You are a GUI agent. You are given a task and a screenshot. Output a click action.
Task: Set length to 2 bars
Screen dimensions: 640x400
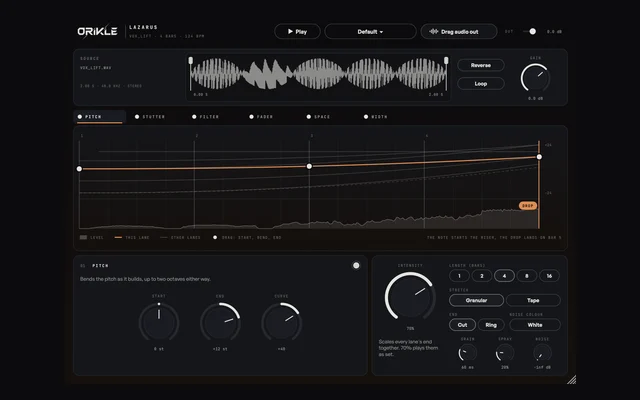pos(482,276)
